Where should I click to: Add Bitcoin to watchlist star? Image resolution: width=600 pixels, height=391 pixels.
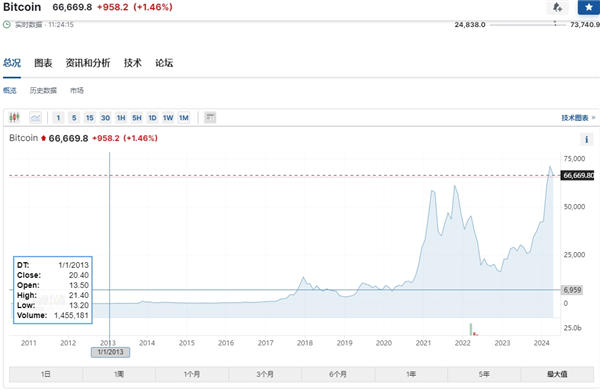tap(589, 7)
